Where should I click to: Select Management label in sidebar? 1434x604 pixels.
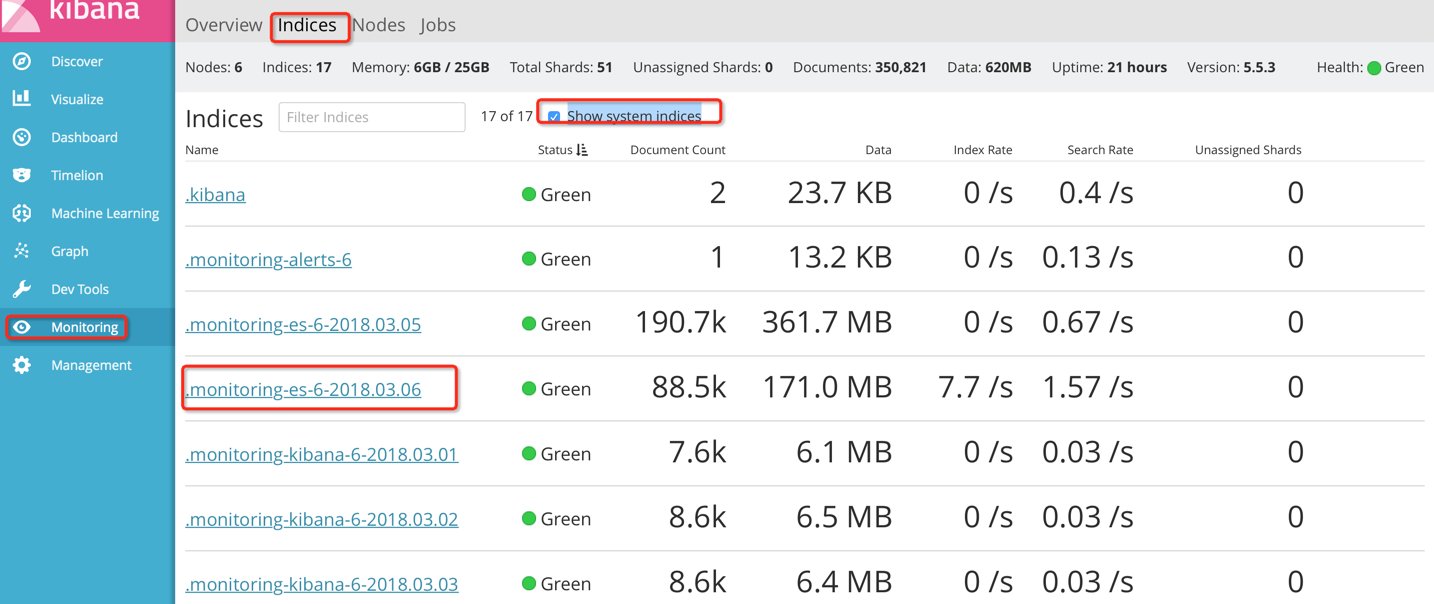[91, 365]
